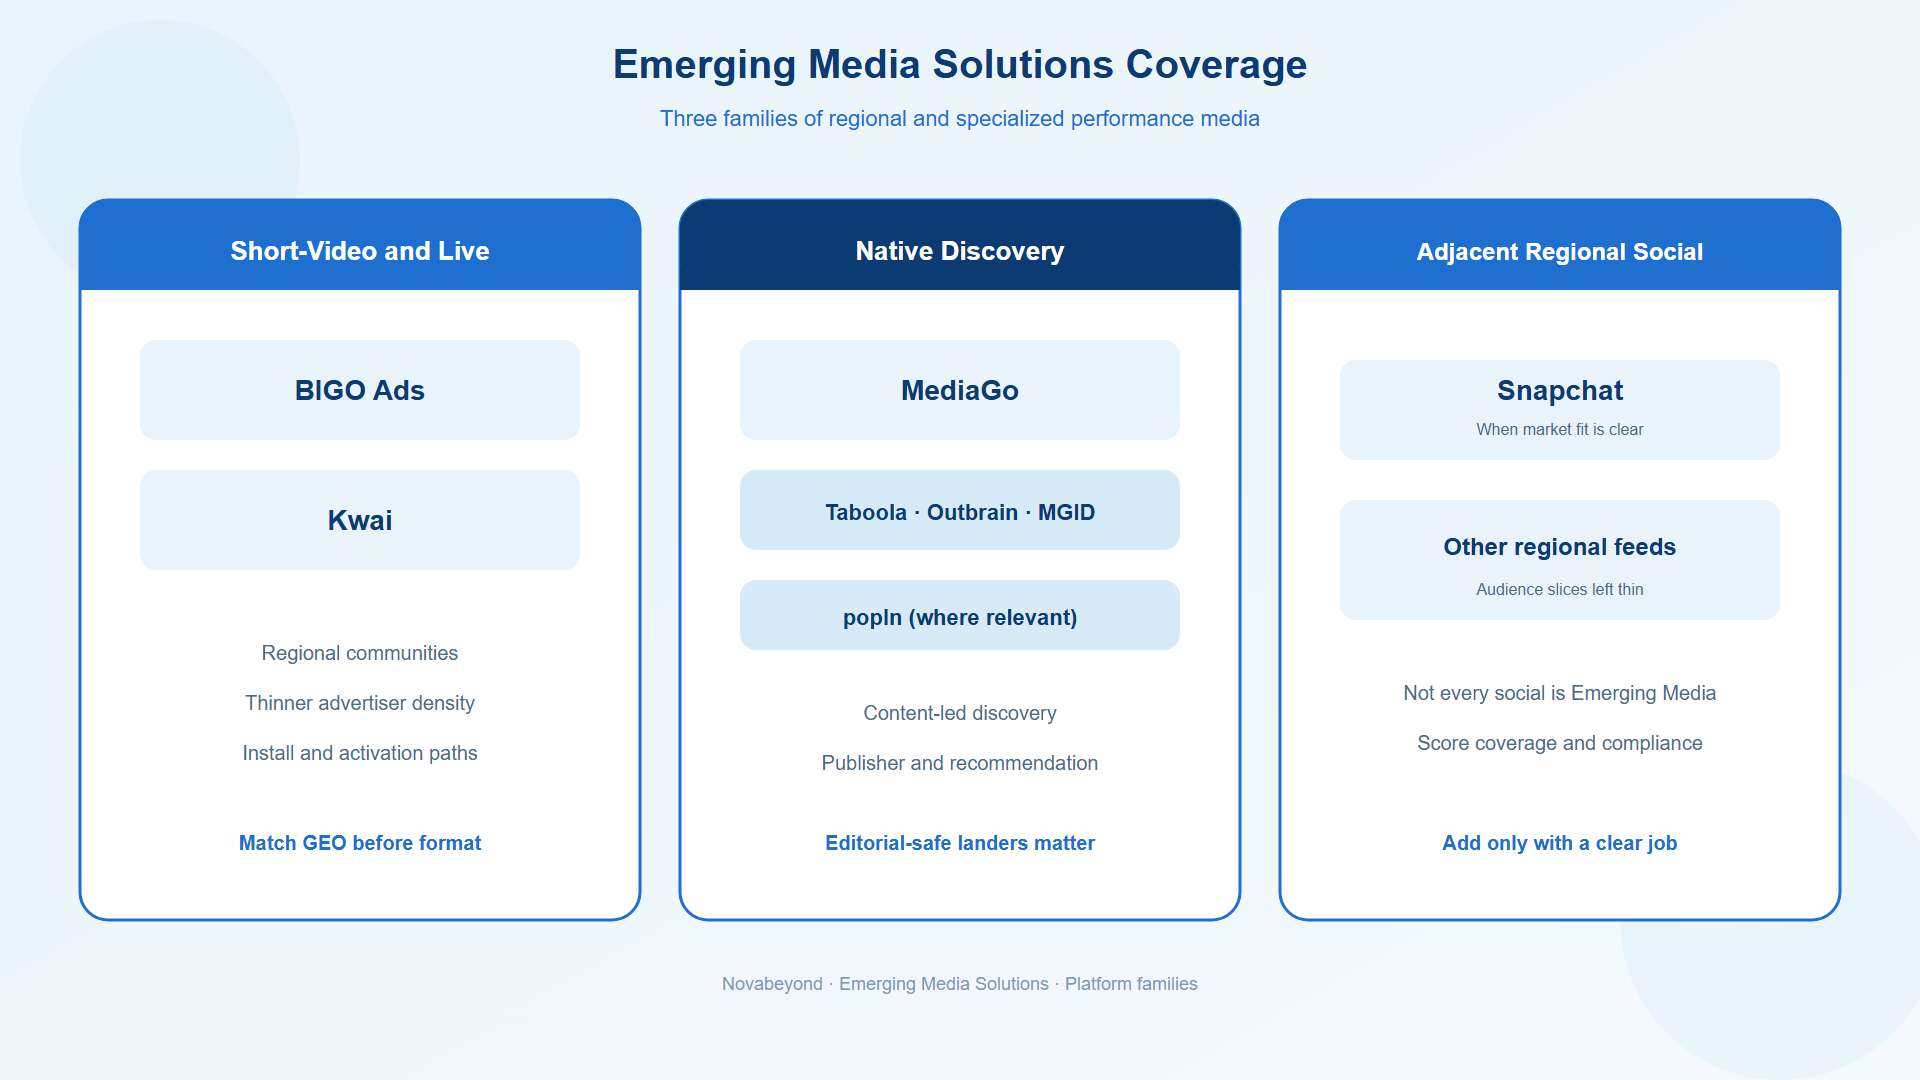
Task: Click the subtitle 'Three families of regional and specialized performance media'
Action: [960, 118]
